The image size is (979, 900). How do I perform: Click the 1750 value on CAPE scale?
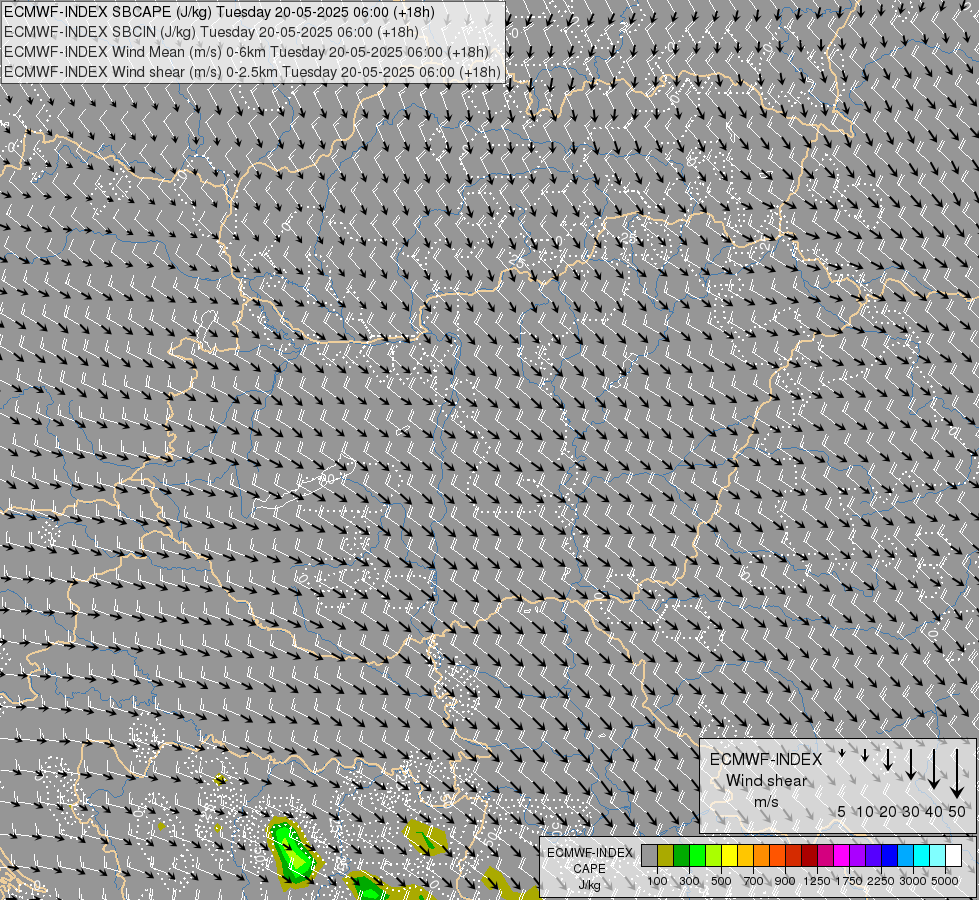click(849, 881)
